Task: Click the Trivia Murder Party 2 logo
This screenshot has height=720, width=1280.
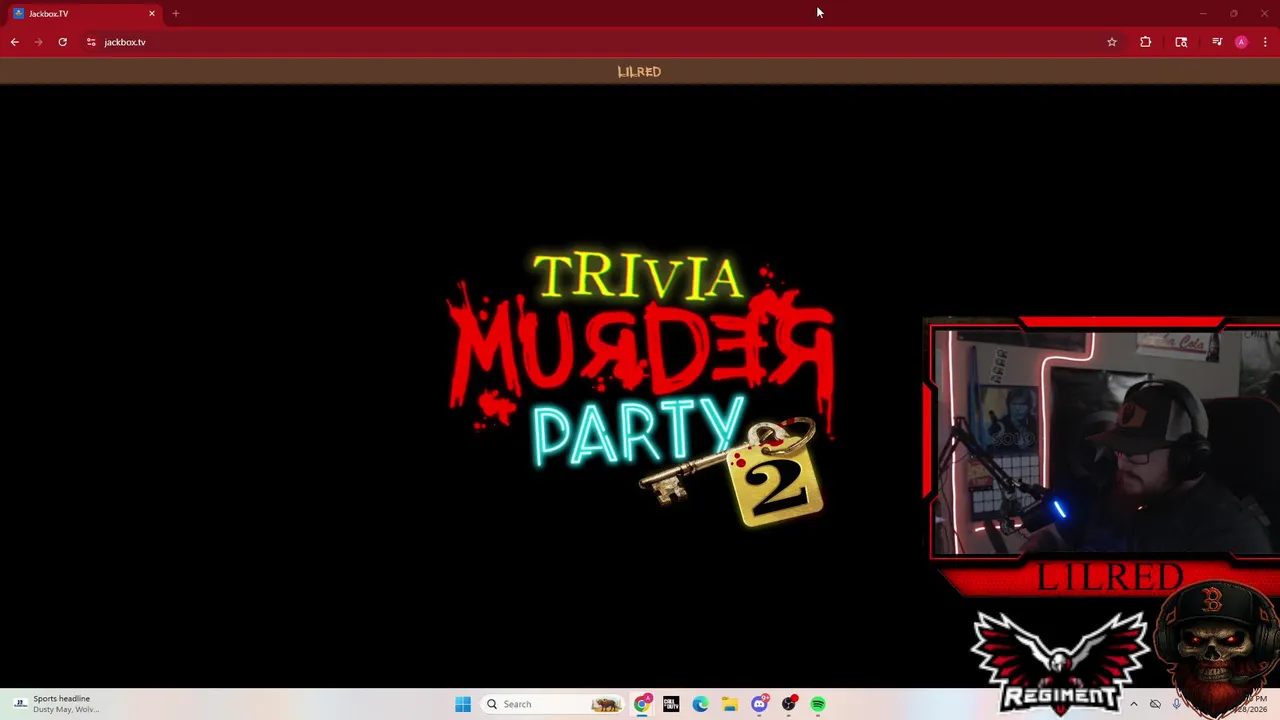Action: [640, 388]
